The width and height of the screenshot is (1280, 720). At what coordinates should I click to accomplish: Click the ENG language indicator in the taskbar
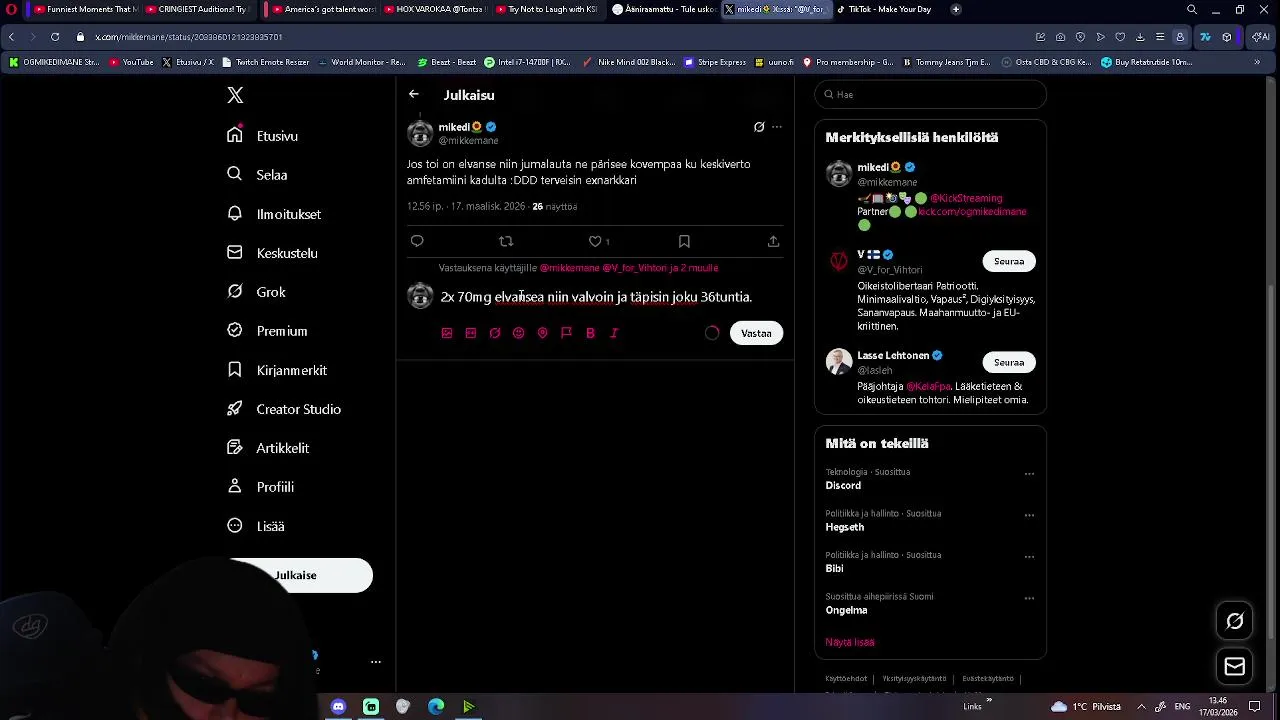coord(1182,707)
